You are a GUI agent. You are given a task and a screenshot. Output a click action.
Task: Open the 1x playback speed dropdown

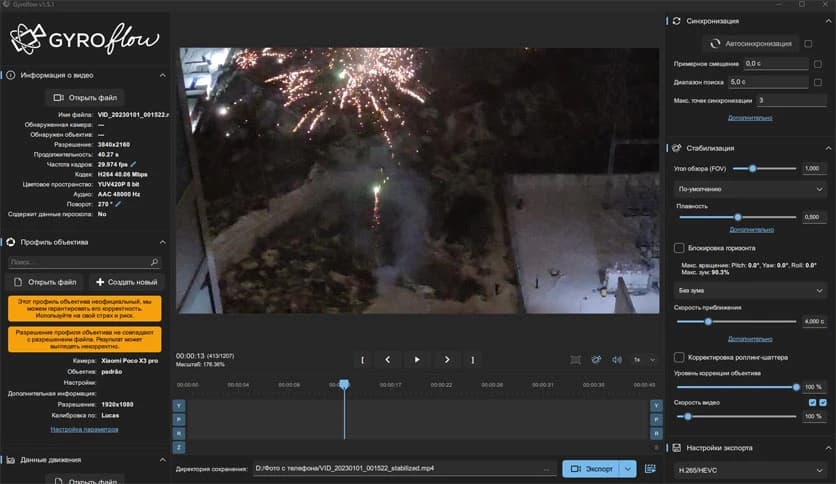644,360
